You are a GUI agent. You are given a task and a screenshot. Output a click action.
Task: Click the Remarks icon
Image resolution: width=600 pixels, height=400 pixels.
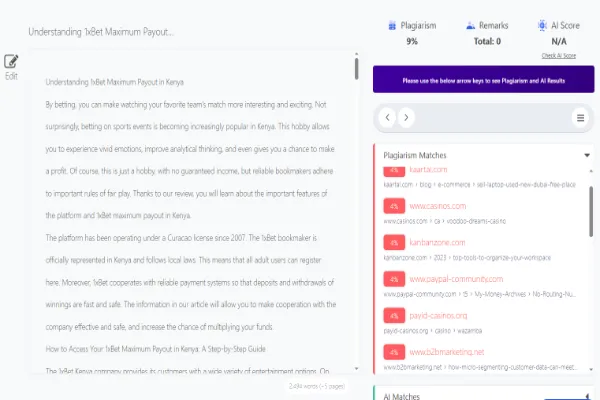coord(471,26)
